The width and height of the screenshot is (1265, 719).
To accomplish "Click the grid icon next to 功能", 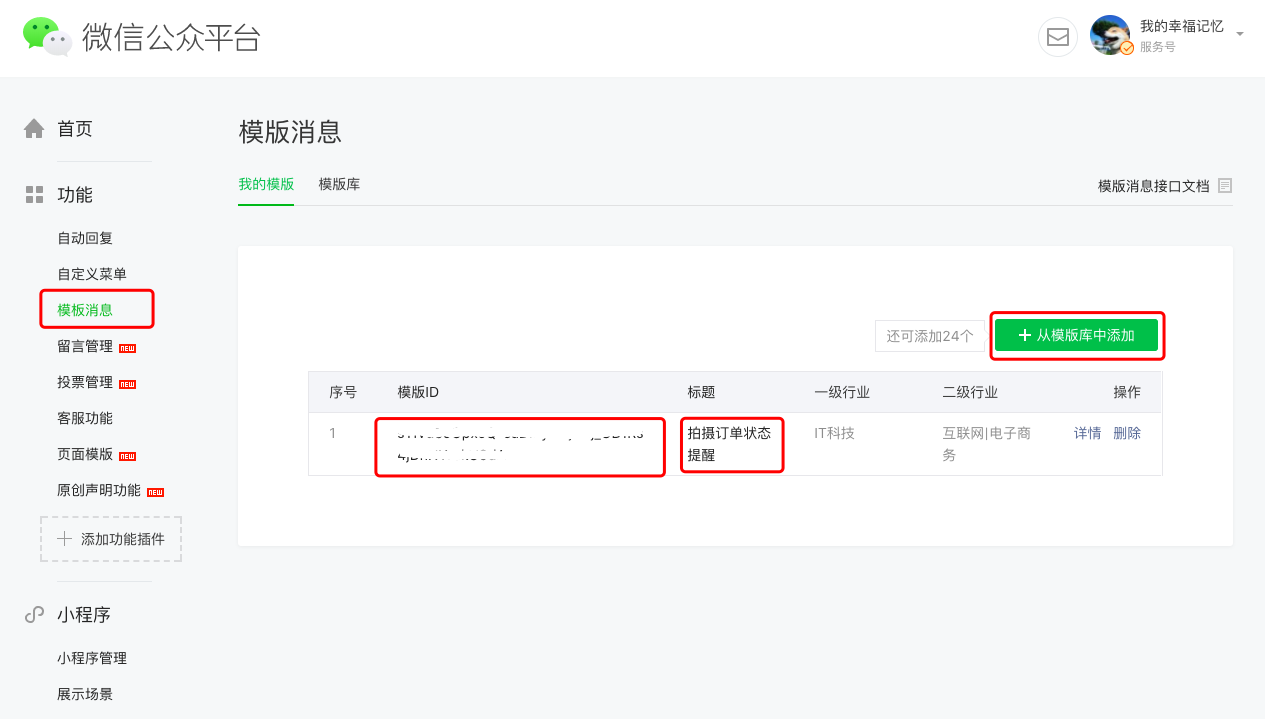I will coord(33,193).
